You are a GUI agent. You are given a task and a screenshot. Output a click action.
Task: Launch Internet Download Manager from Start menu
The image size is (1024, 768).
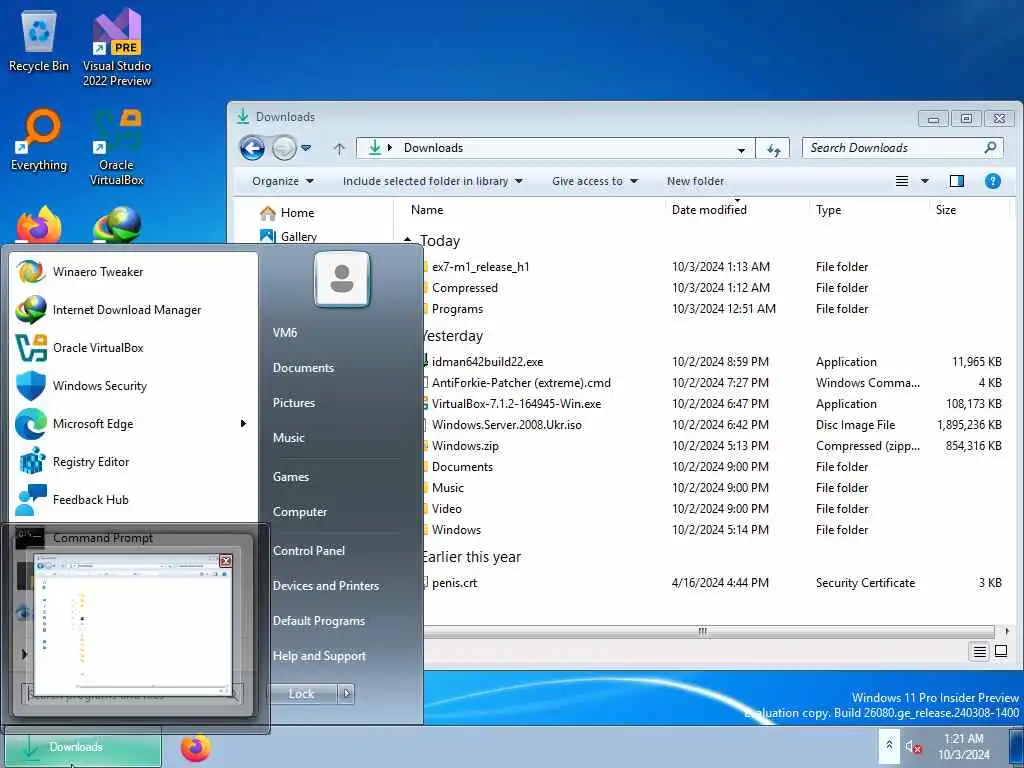(x=134, y=310)
